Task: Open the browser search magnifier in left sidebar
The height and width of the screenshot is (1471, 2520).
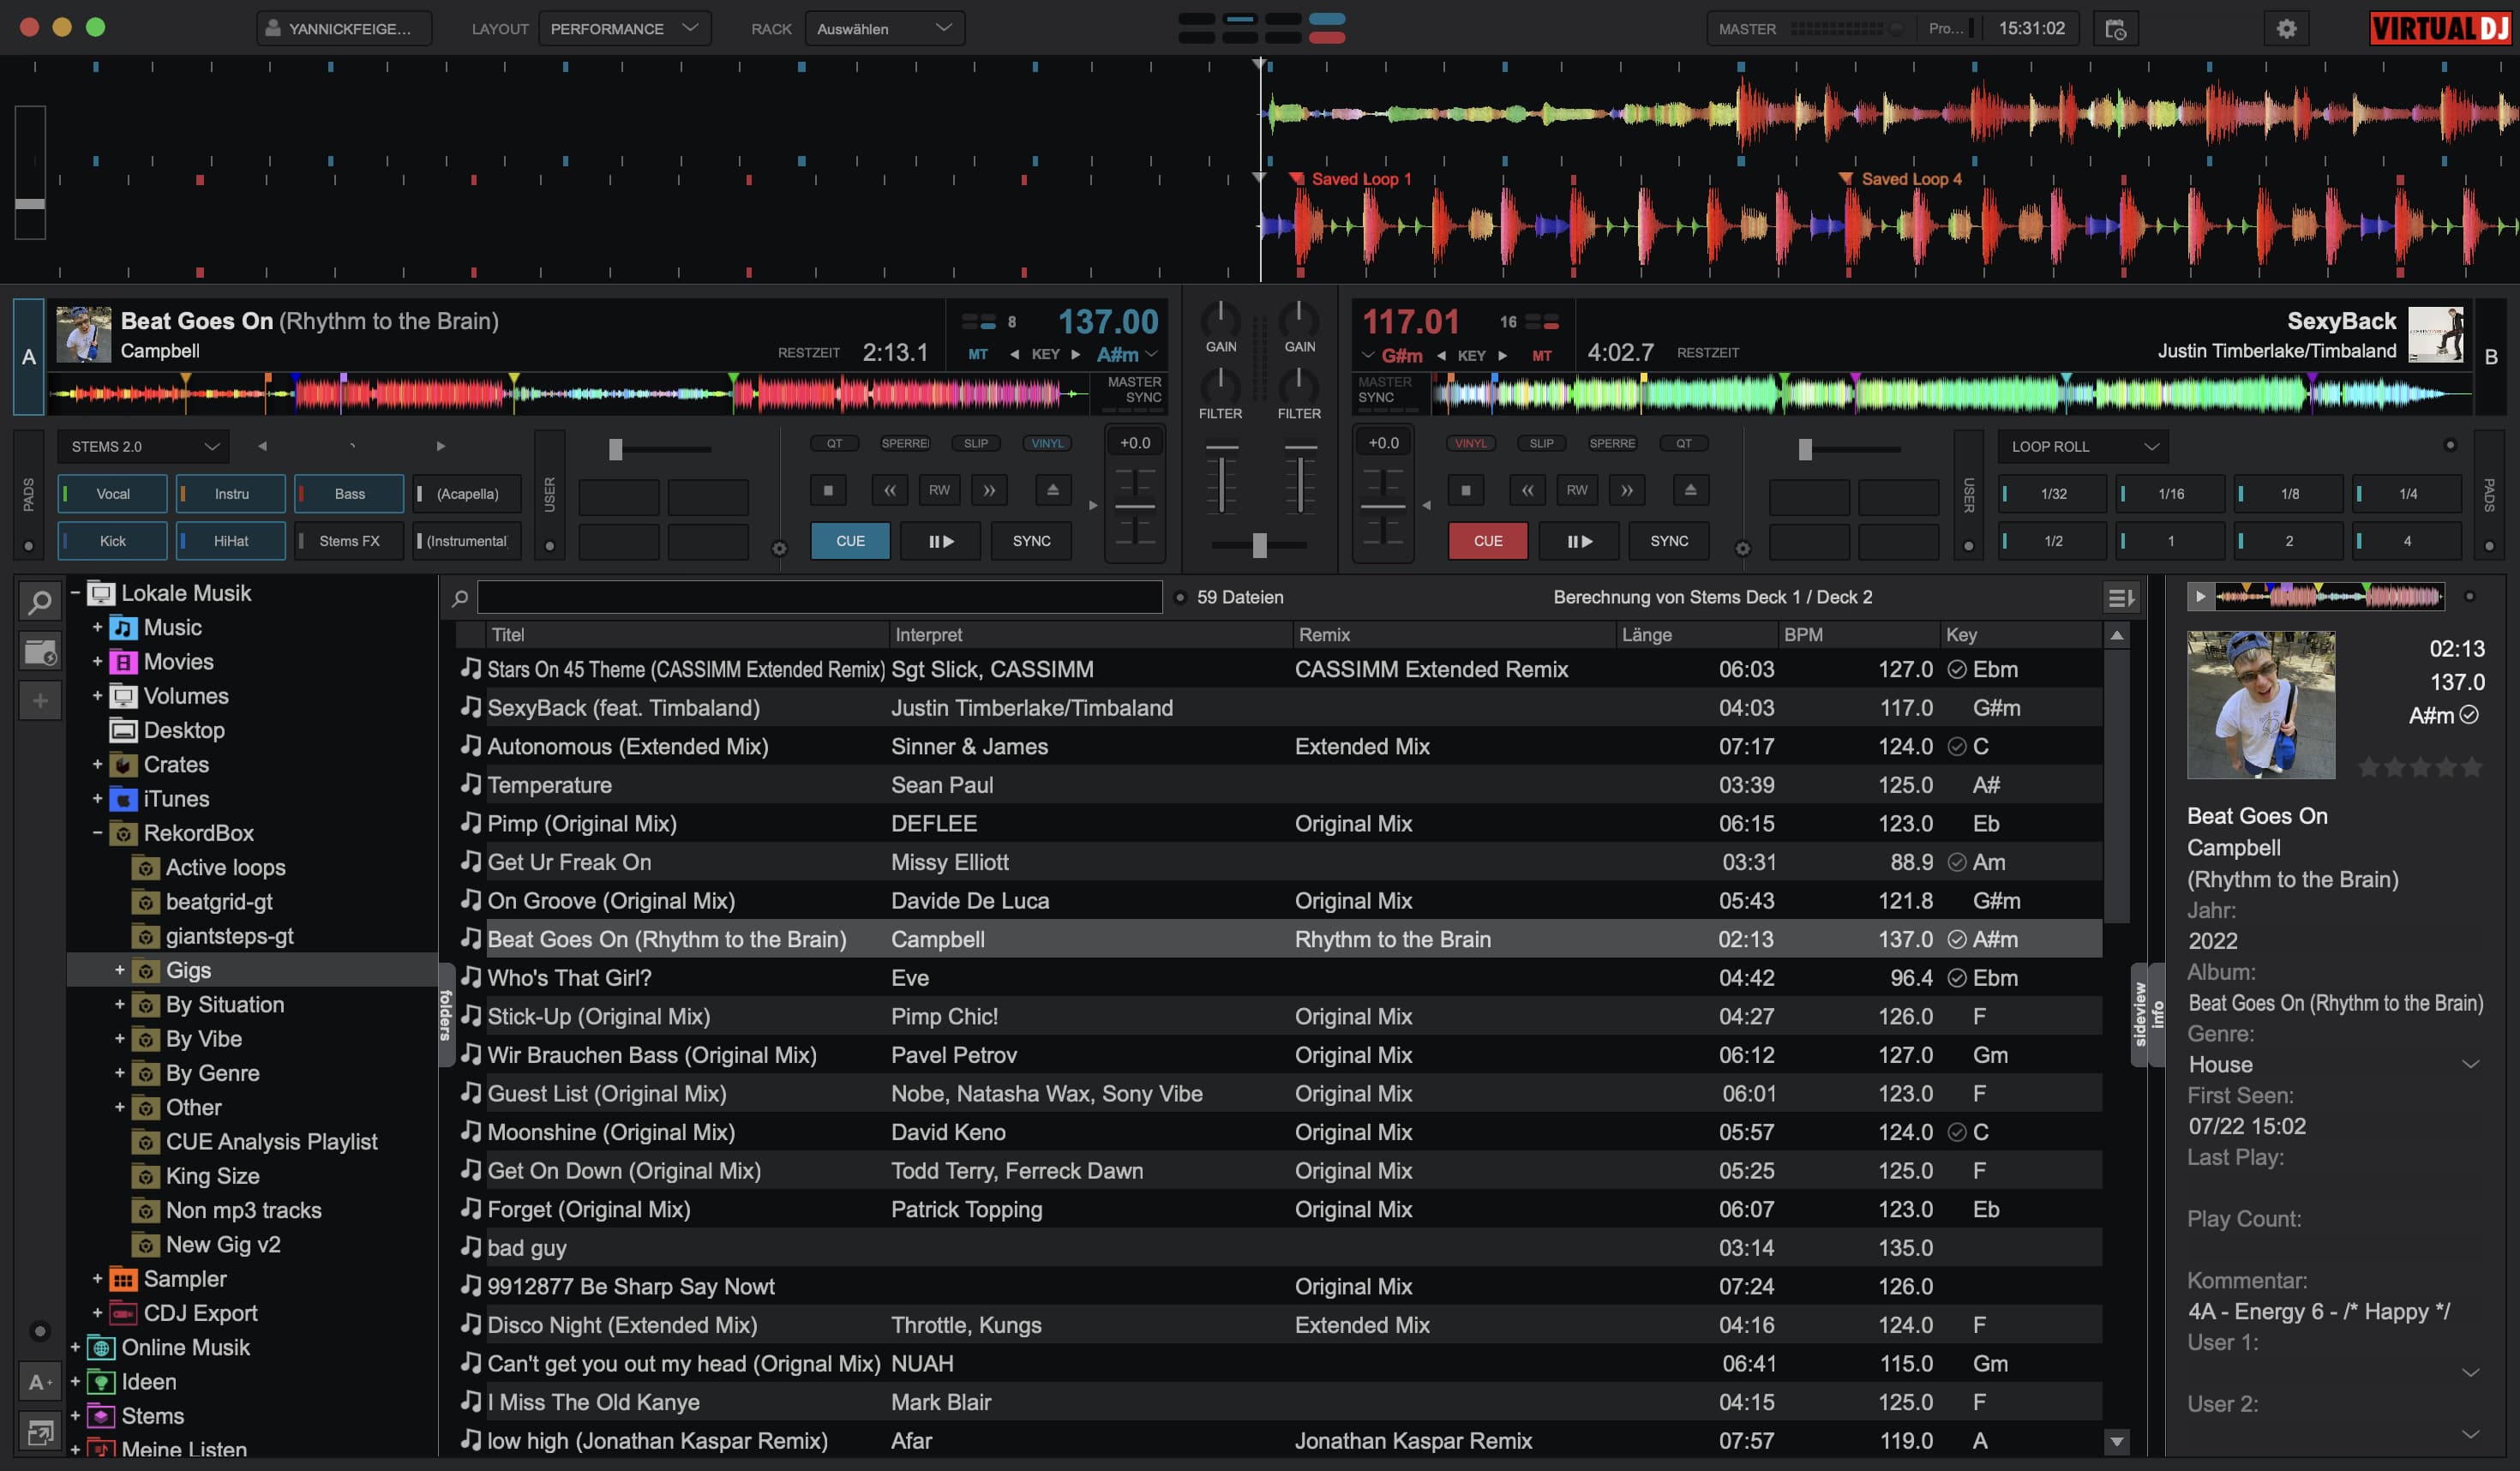Action: click(40, 602)
